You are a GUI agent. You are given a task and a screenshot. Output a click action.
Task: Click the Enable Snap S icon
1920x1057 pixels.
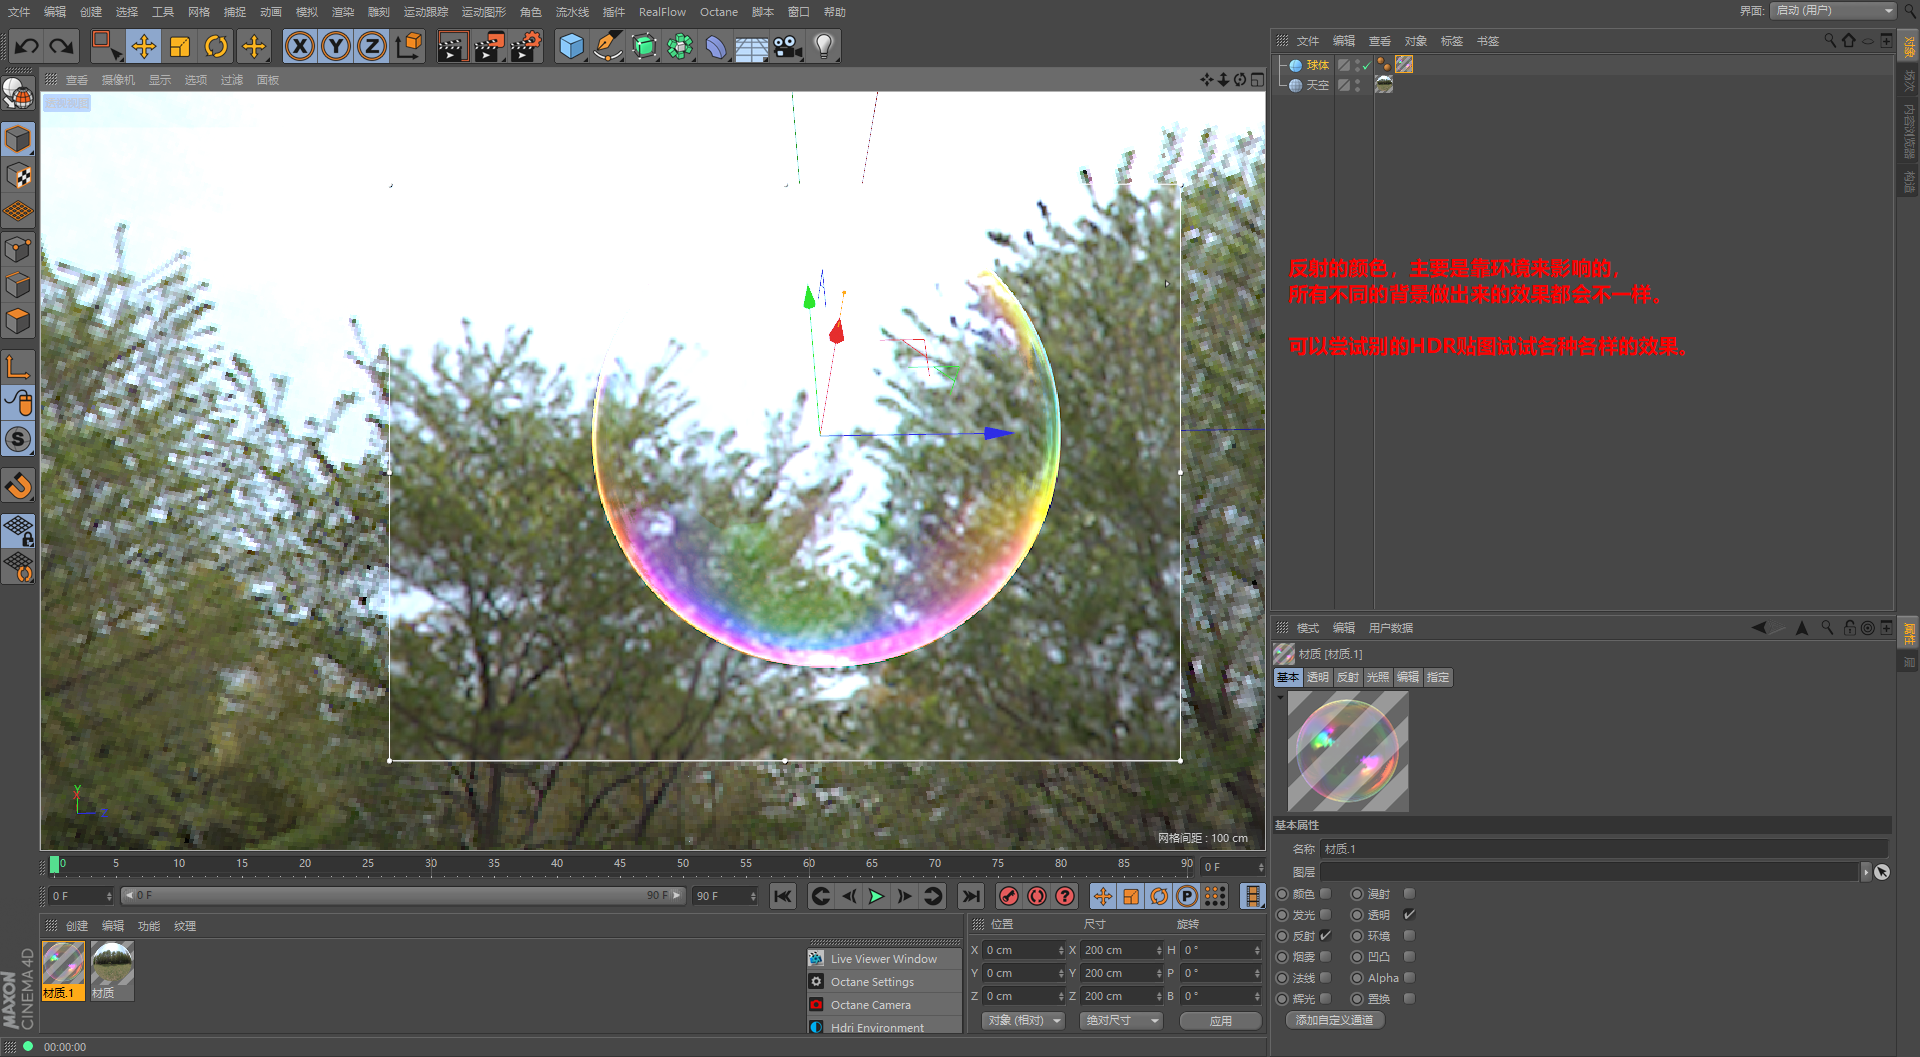(x=18, y=439)
